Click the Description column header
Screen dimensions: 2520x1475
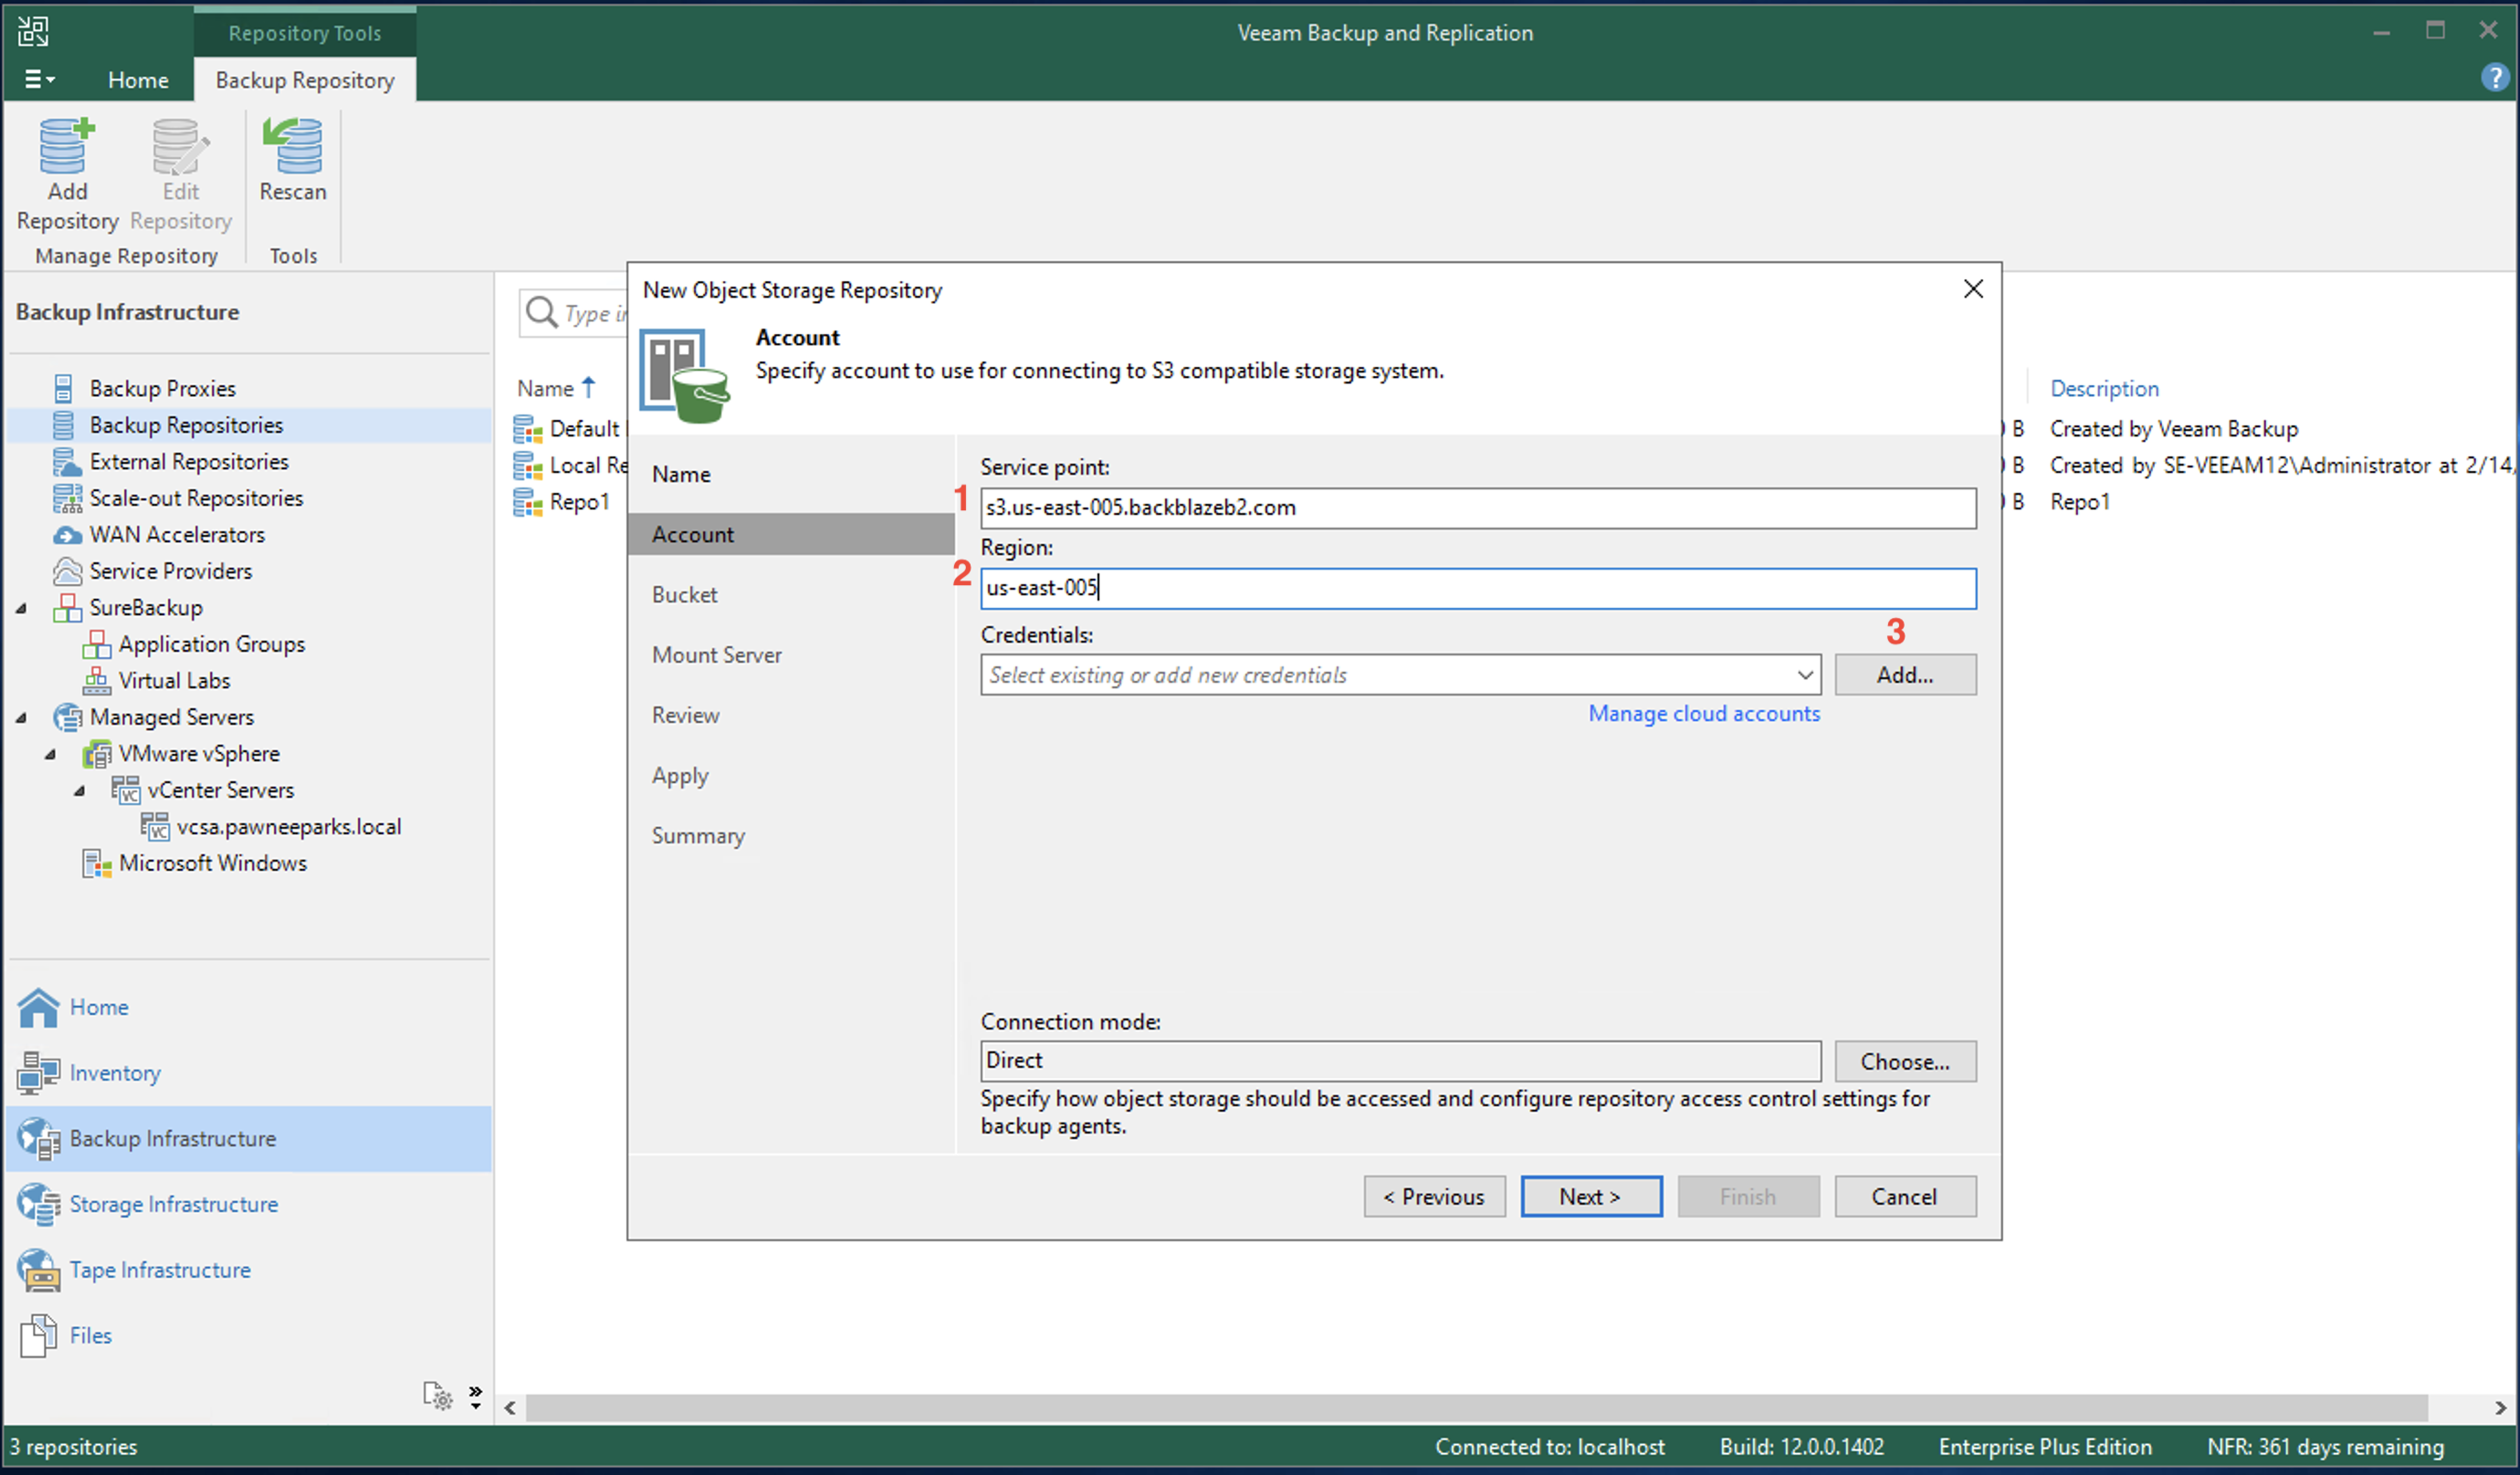click(x=2103, y=388)
